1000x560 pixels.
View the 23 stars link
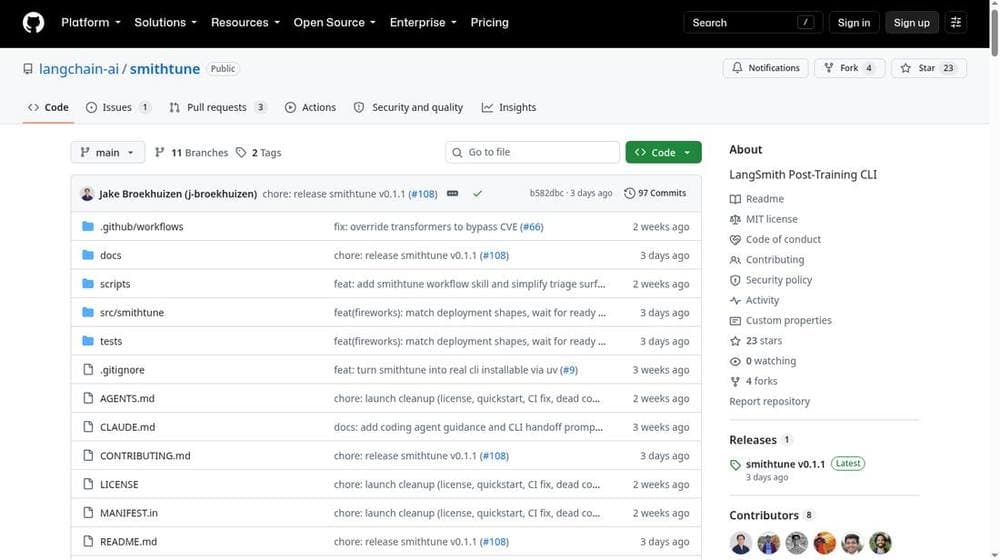[756, 341]
